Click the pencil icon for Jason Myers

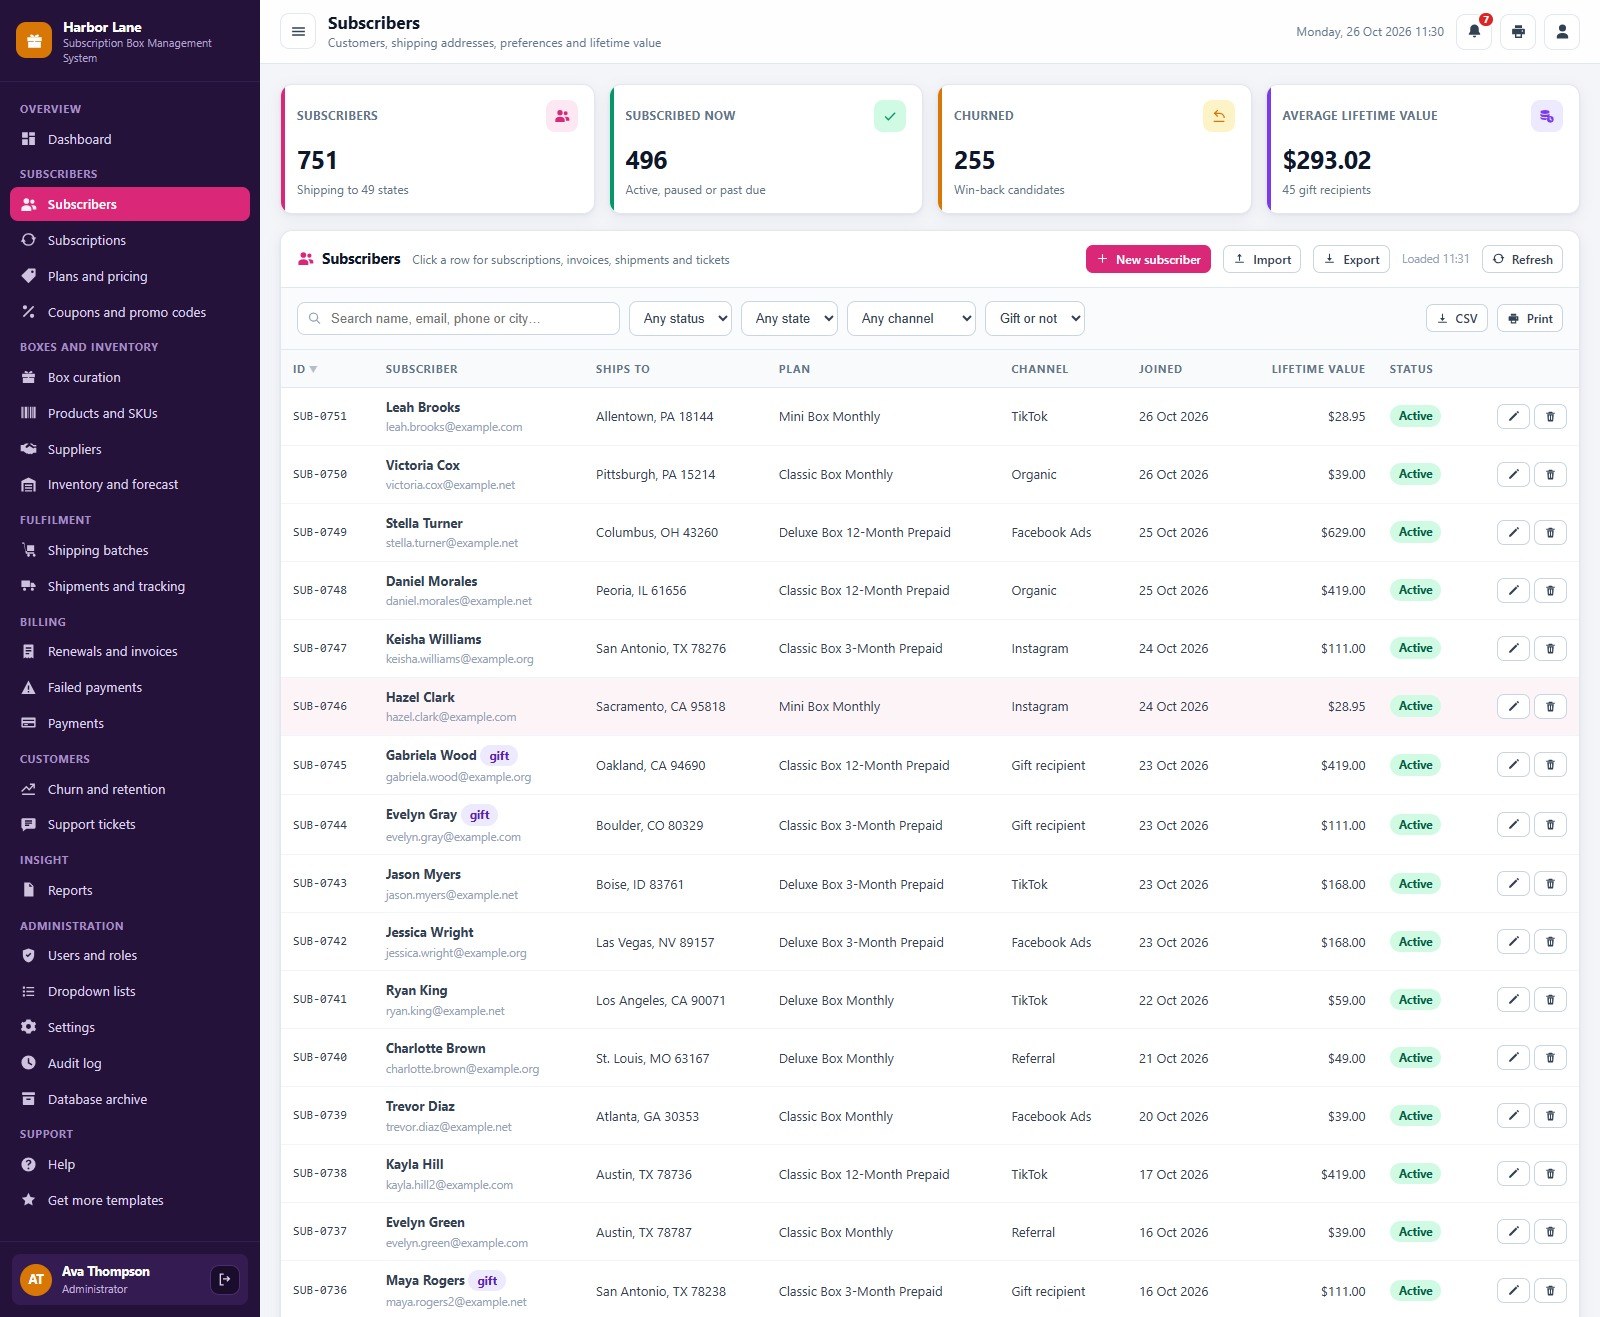[x=1513, y=884]
